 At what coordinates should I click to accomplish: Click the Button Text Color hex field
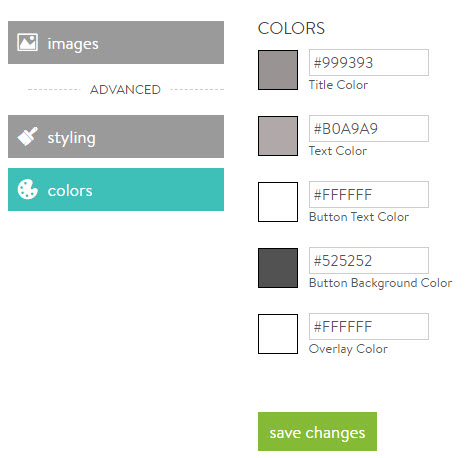point(369,195)
